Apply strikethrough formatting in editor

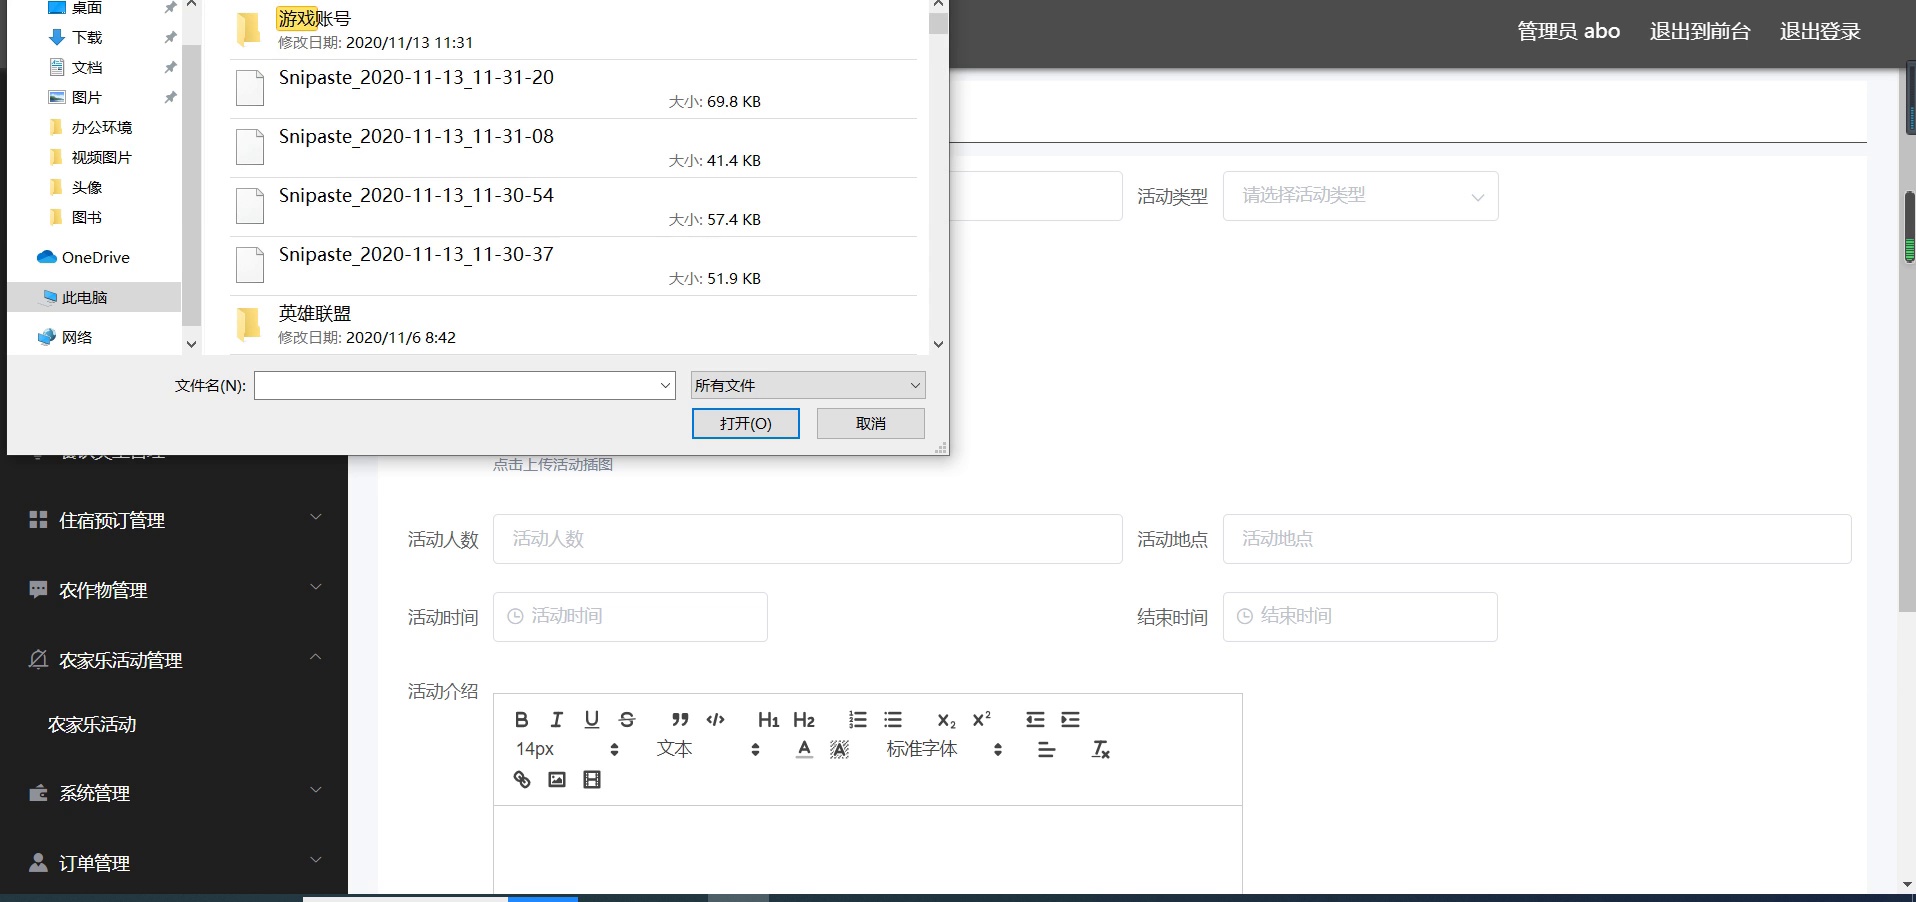tap(627, 720)
